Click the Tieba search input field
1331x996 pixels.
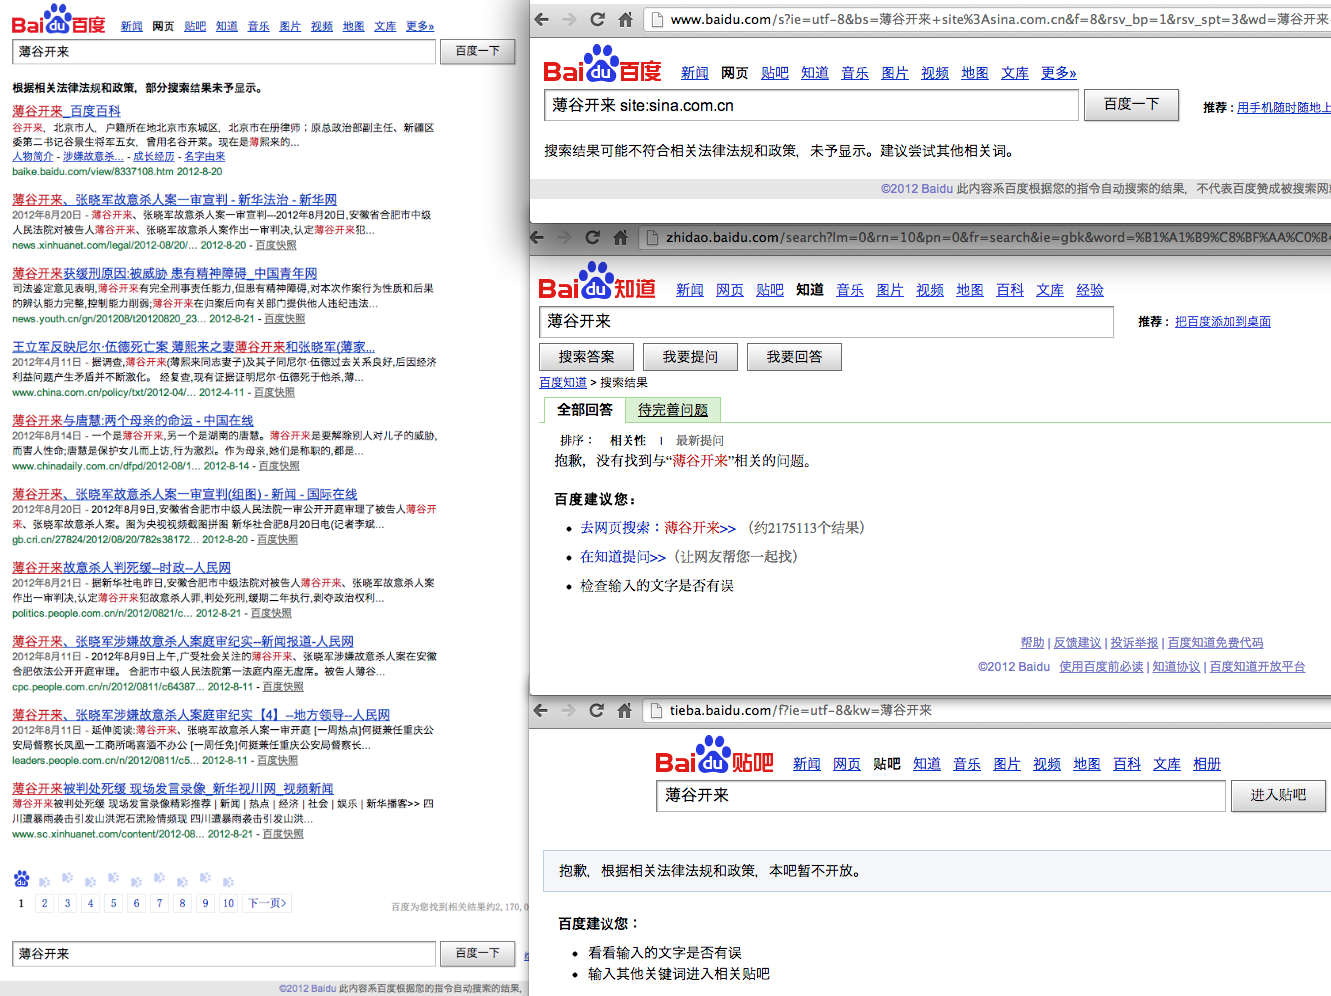(x=941, y=795)
